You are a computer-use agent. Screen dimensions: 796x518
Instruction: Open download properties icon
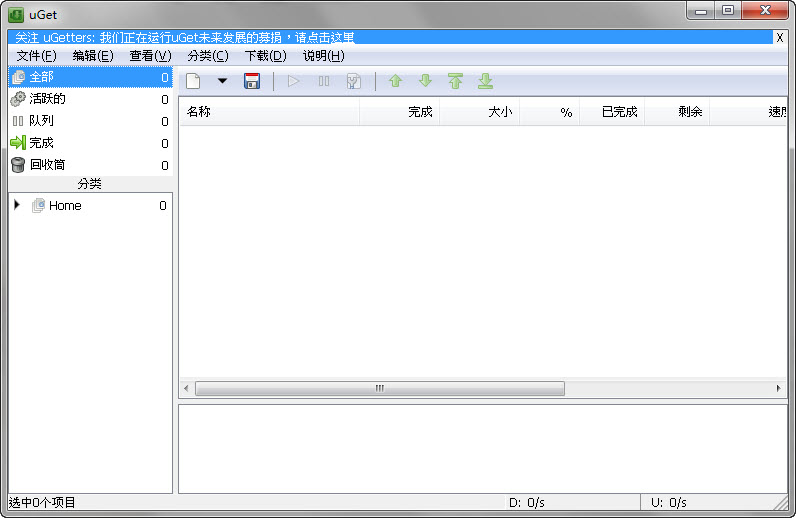click(354, 81)
